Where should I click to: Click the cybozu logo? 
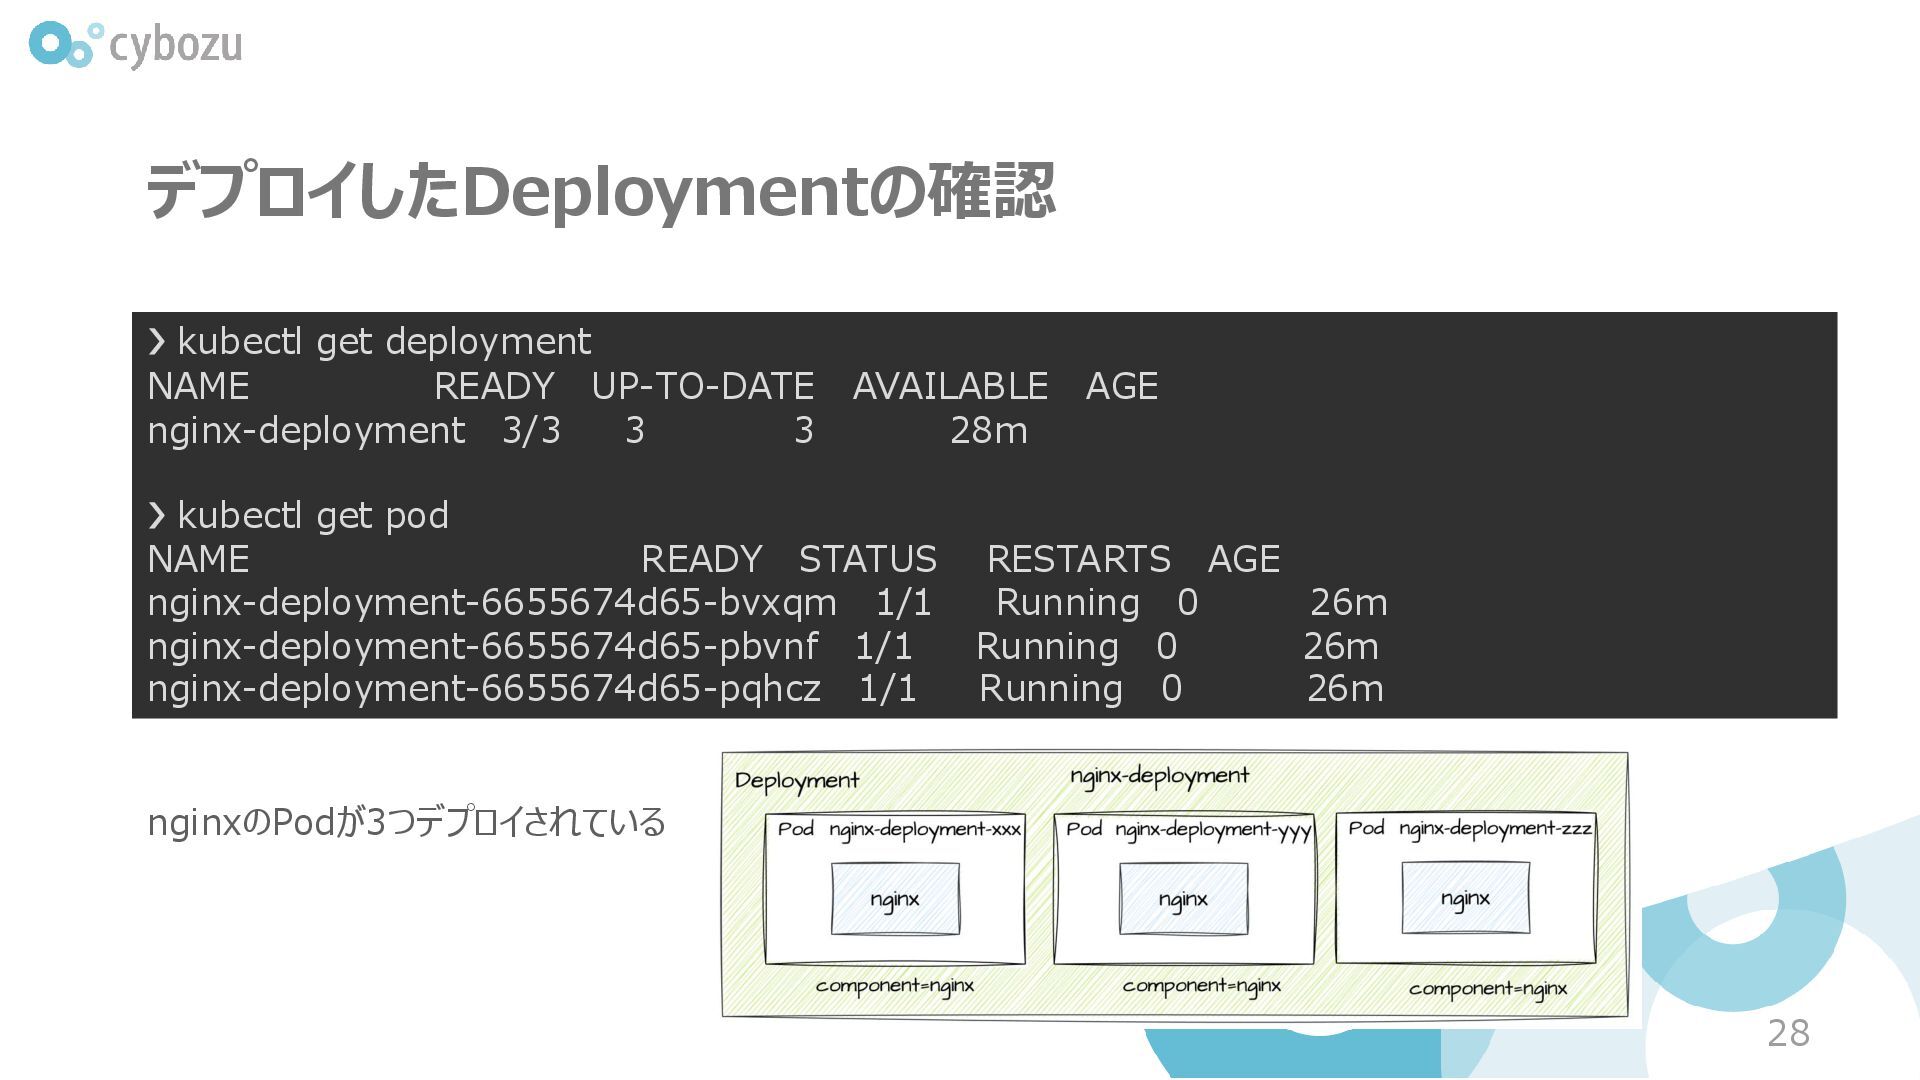point(136,45)
